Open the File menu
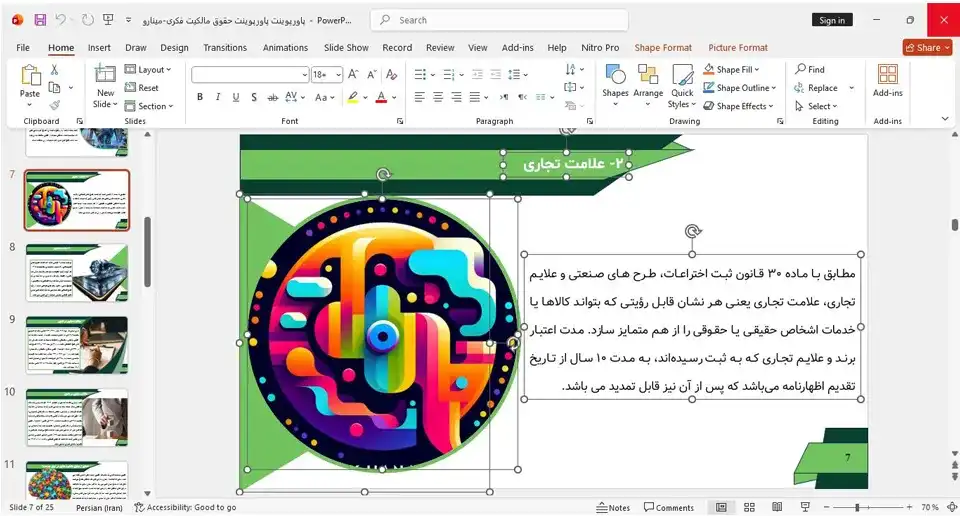Viewport: 960px width, 516px height. pos(23,48)
